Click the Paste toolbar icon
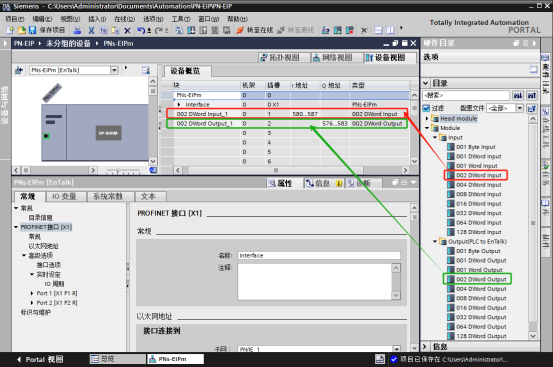 click(115, 30)
